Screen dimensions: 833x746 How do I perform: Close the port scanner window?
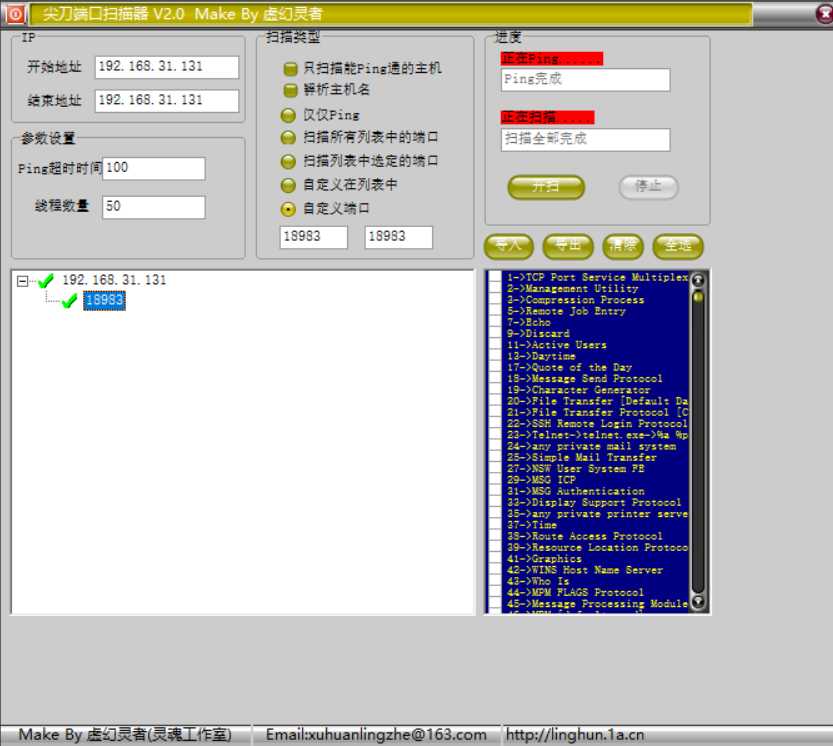click(824, 14)
